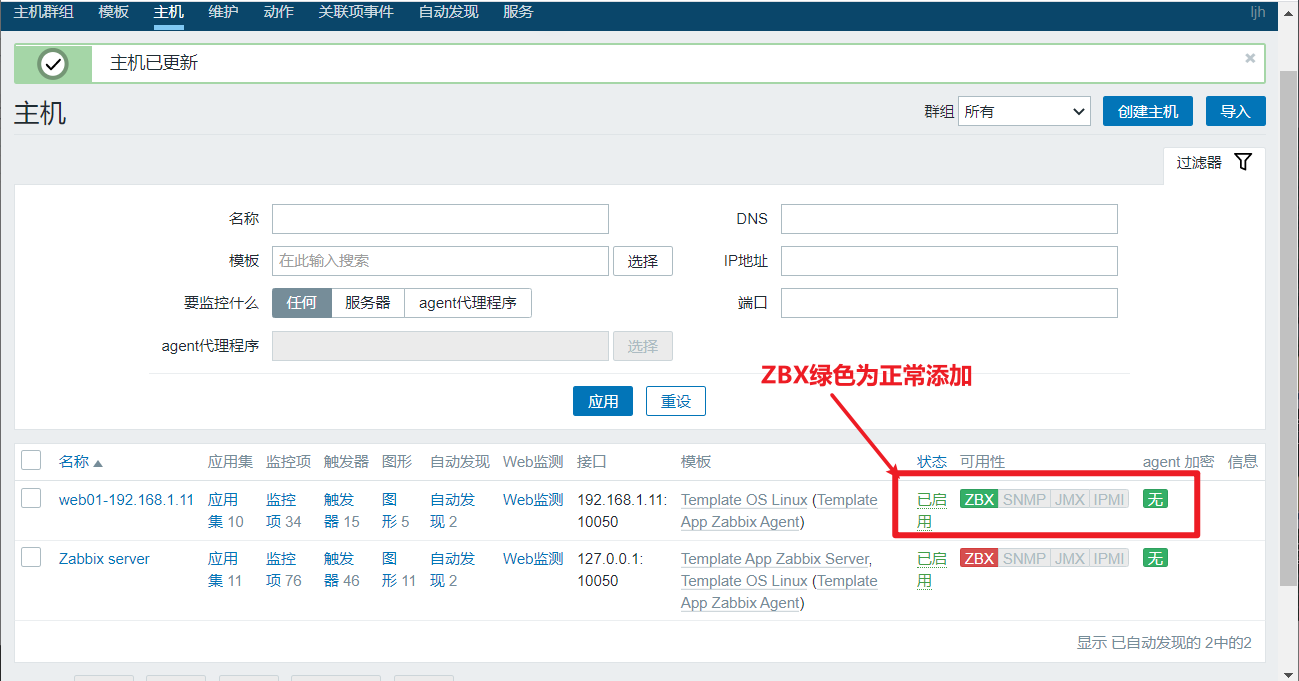This screenshot has width=1299, height=681.
Task: Click 127.0.0.1: 10050 interface cell
Action: 610,569
